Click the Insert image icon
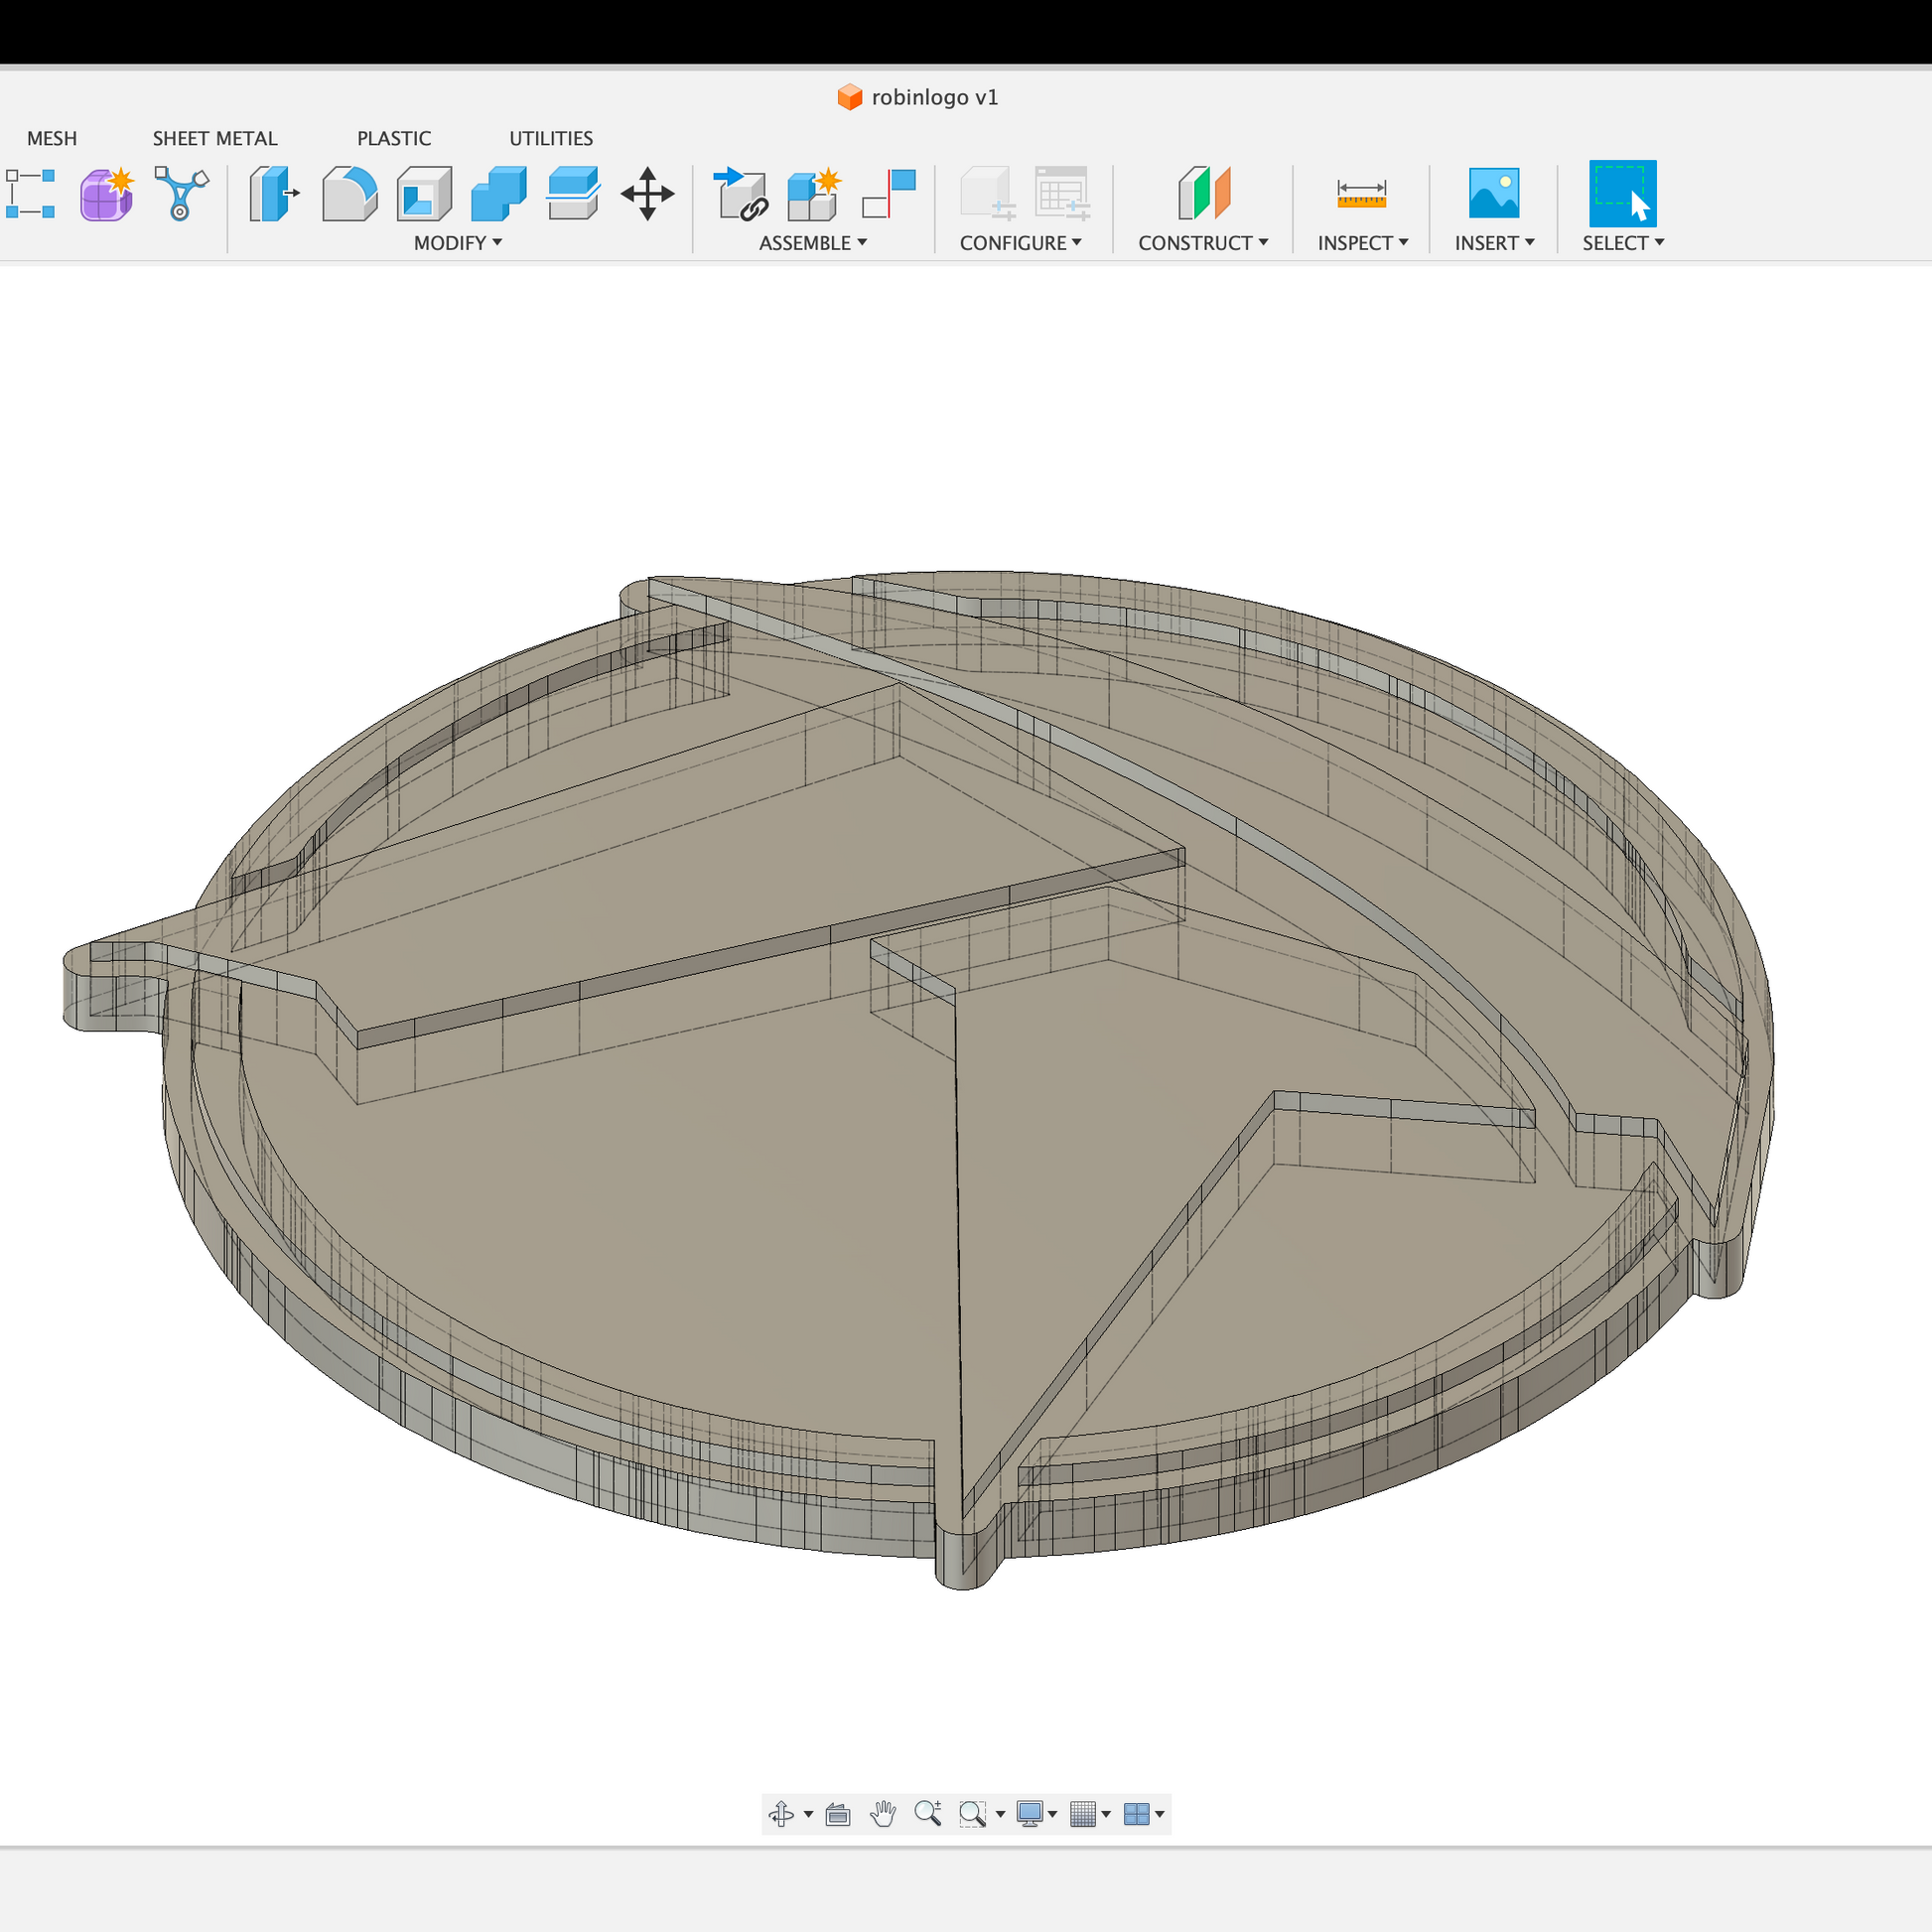Screen dimensions: 1932x1932 tap(1493, 193)
